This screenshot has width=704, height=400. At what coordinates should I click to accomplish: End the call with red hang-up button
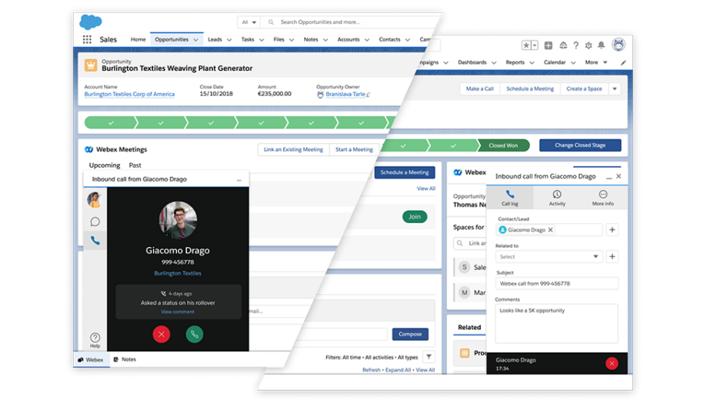[612, 363]
